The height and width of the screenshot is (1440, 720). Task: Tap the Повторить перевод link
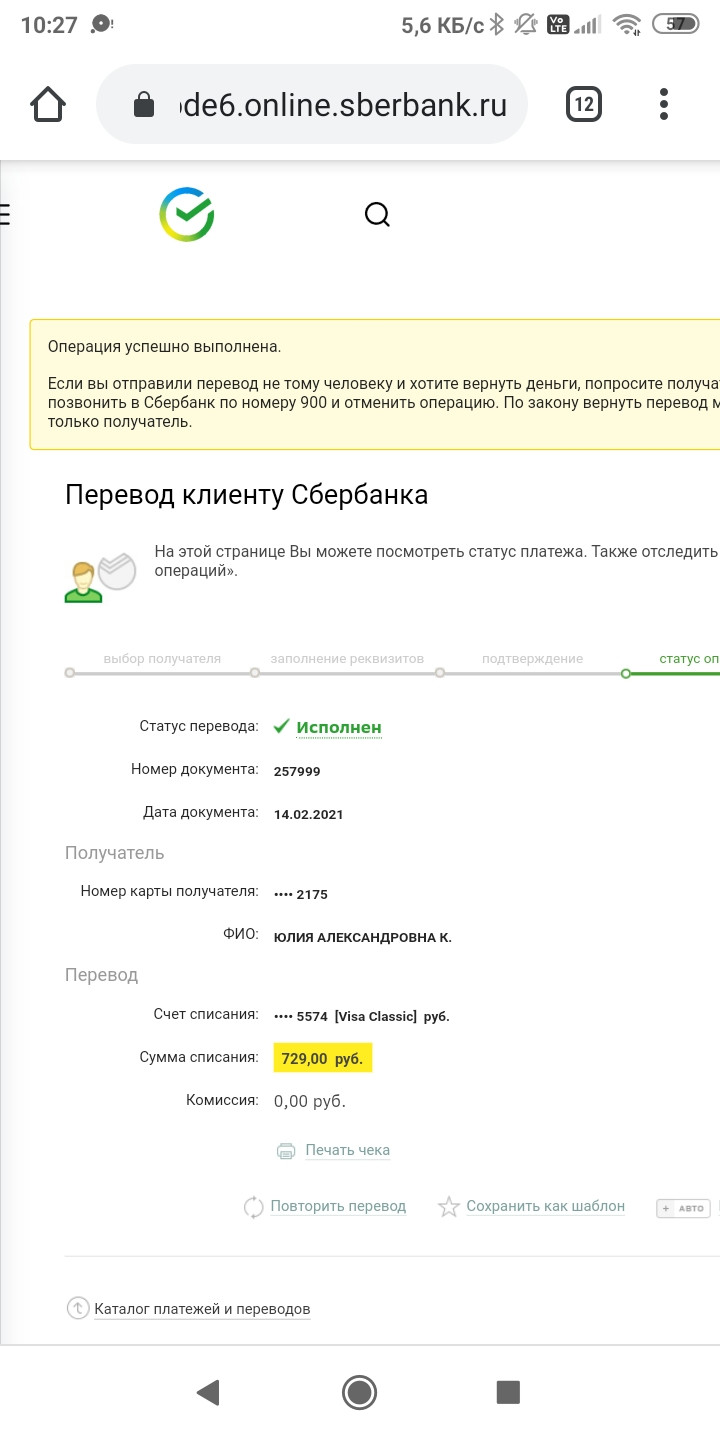pyautogui.click(x=338, y=1206)
